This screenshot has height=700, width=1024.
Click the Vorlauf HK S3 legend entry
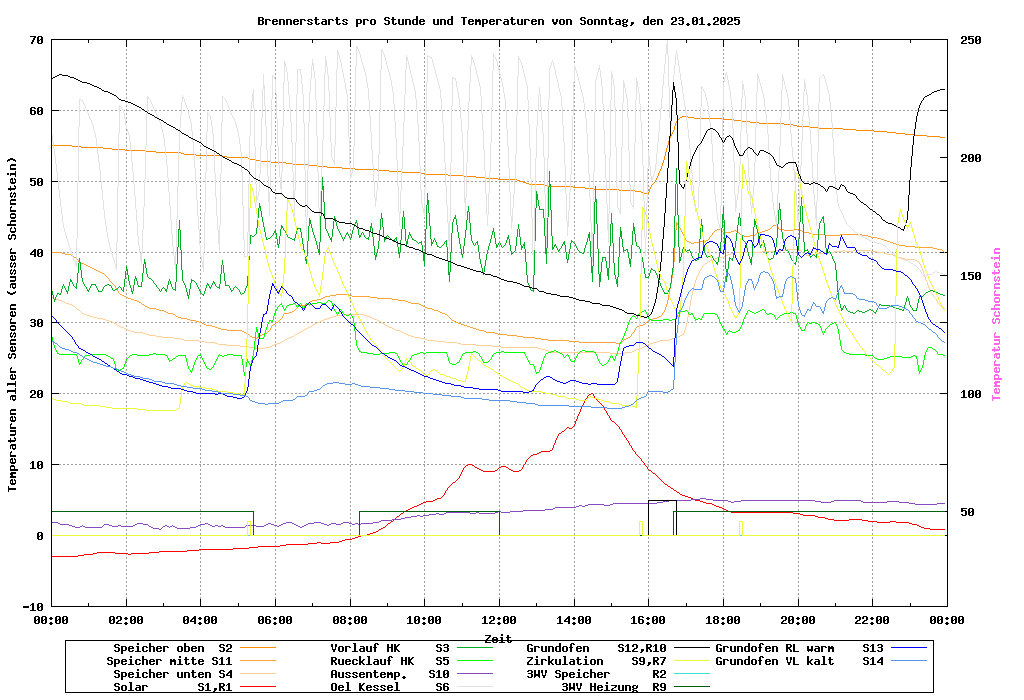click(x=390, y=648)
